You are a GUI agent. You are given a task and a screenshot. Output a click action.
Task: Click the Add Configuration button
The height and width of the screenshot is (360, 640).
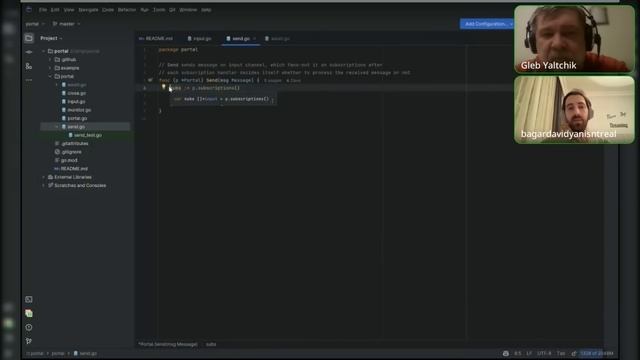[487, 24]
